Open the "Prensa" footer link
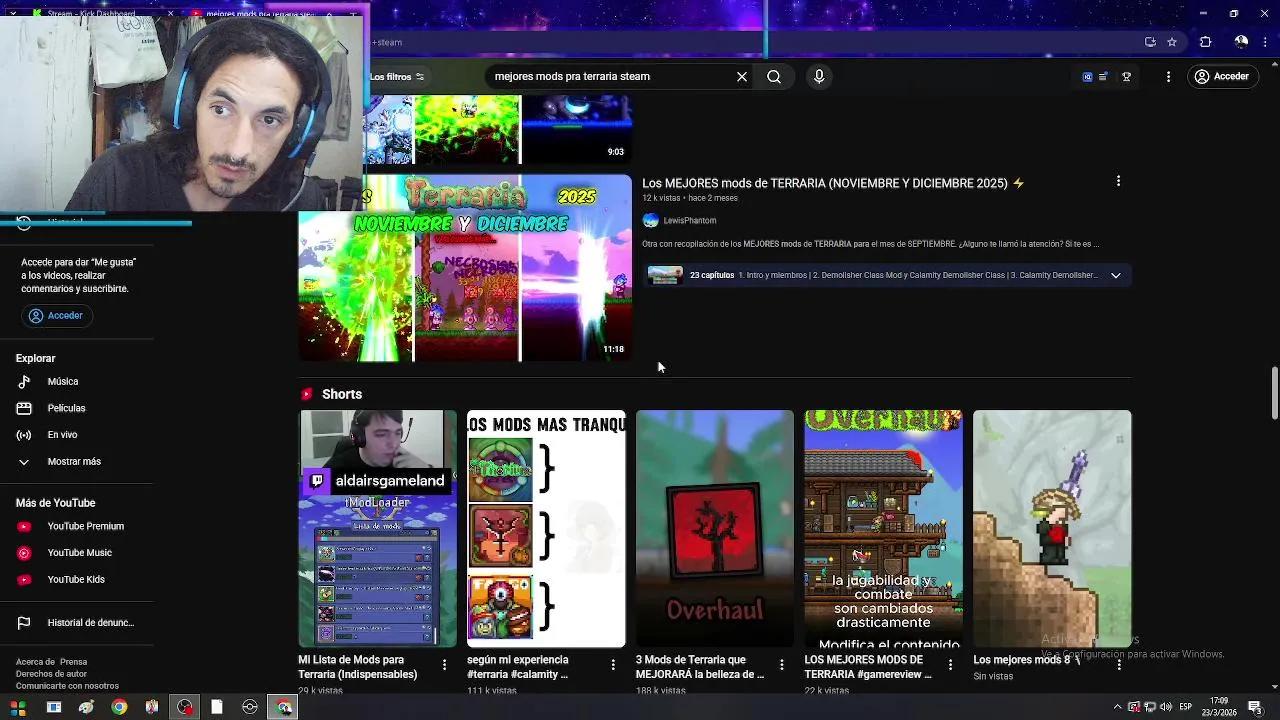Image resolution: width=1280 pixels, height=720 pixels. (x=73, y=662)
